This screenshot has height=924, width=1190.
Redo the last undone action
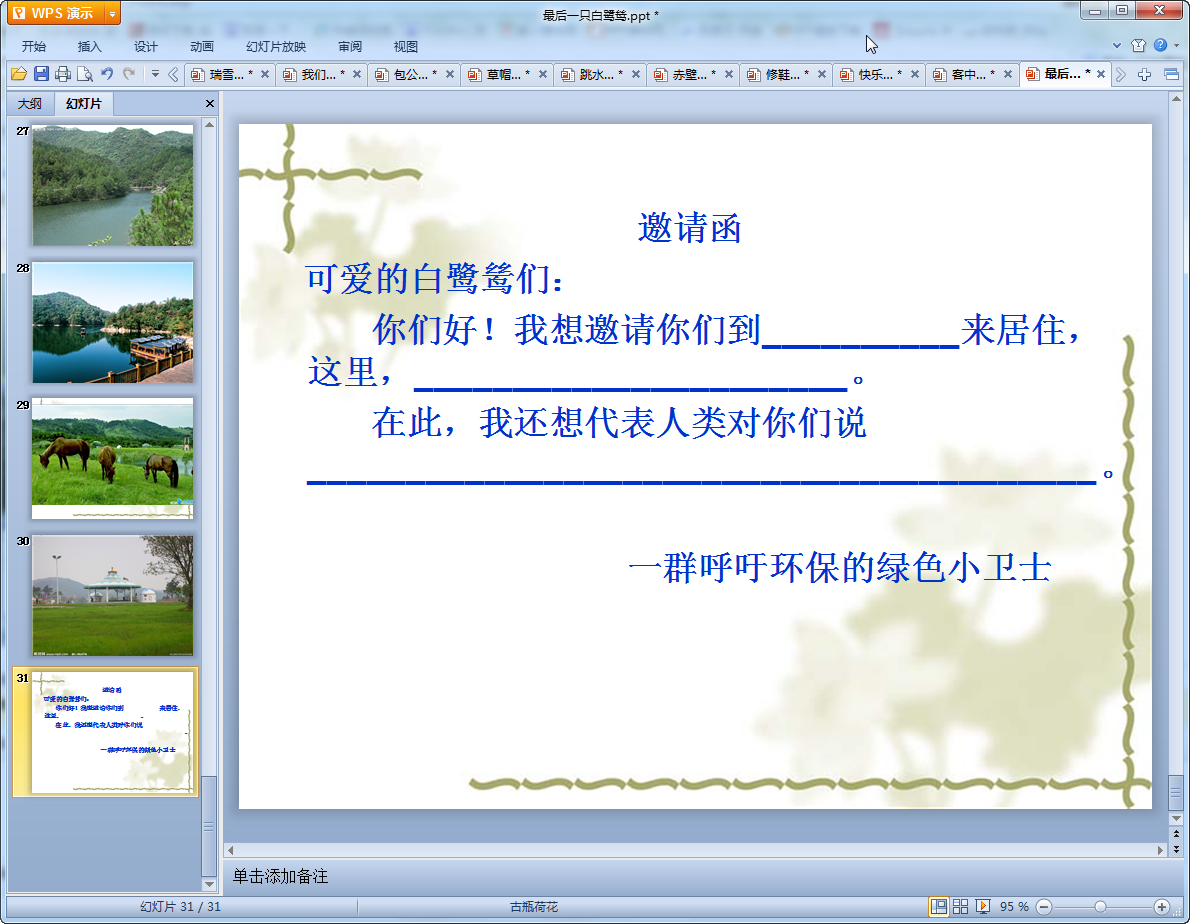[129, 74]
